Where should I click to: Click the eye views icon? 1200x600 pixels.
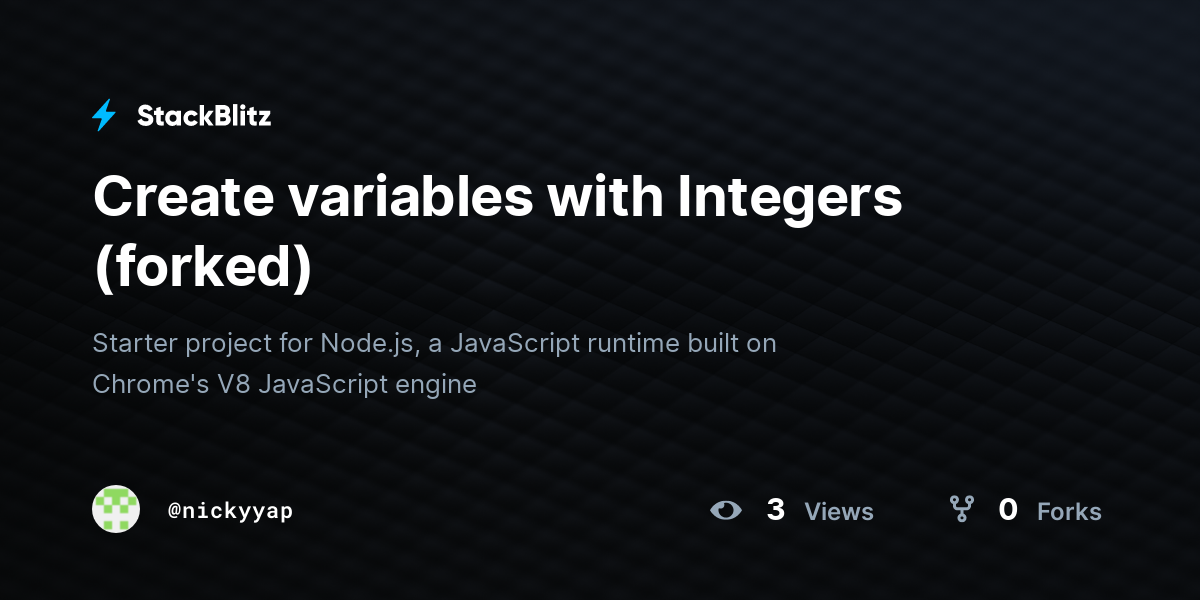pyautogui.click(x=726, y=510)
